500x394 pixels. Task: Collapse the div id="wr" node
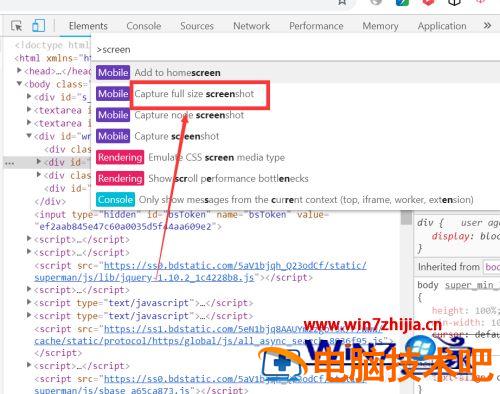[x=29, y=136]
